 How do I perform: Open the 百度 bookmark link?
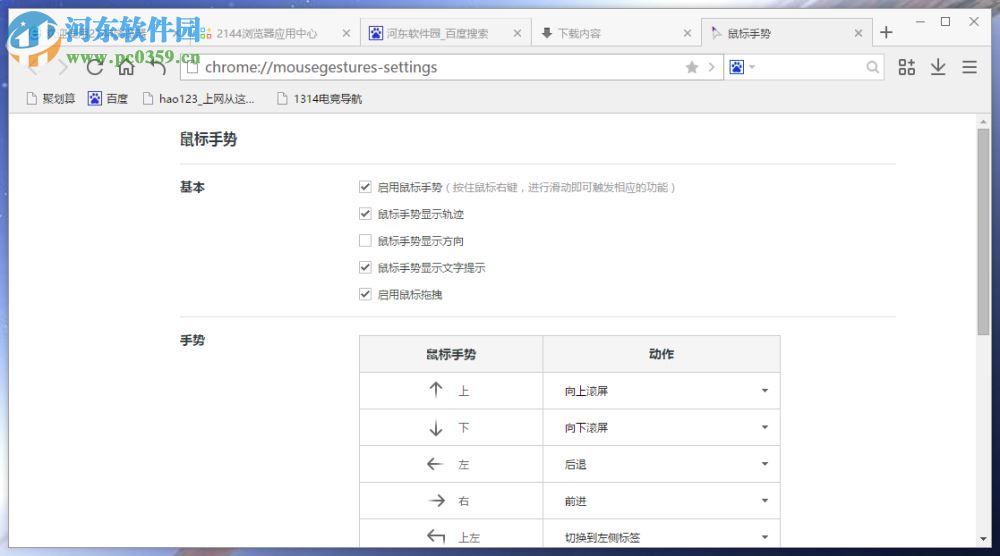(x=108, y=99)
